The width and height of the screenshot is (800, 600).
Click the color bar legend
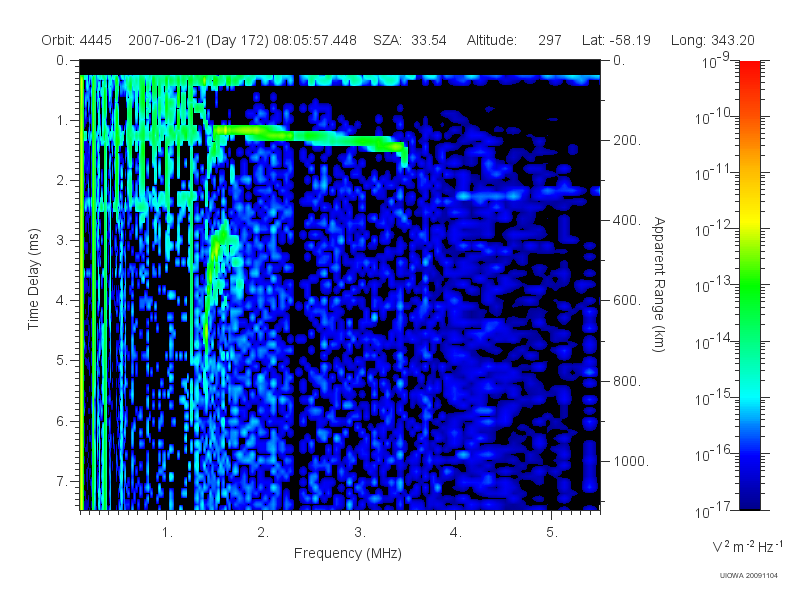coord(749,285)
